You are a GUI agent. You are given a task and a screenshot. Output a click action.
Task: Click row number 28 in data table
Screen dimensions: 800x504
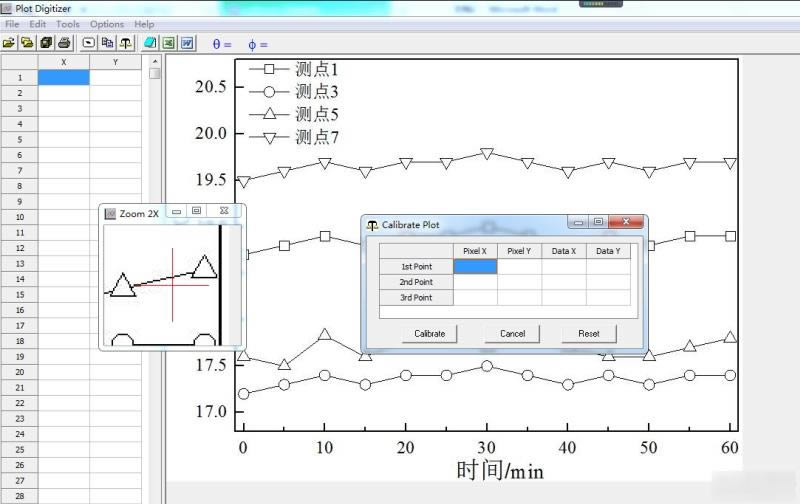point(19,496)
